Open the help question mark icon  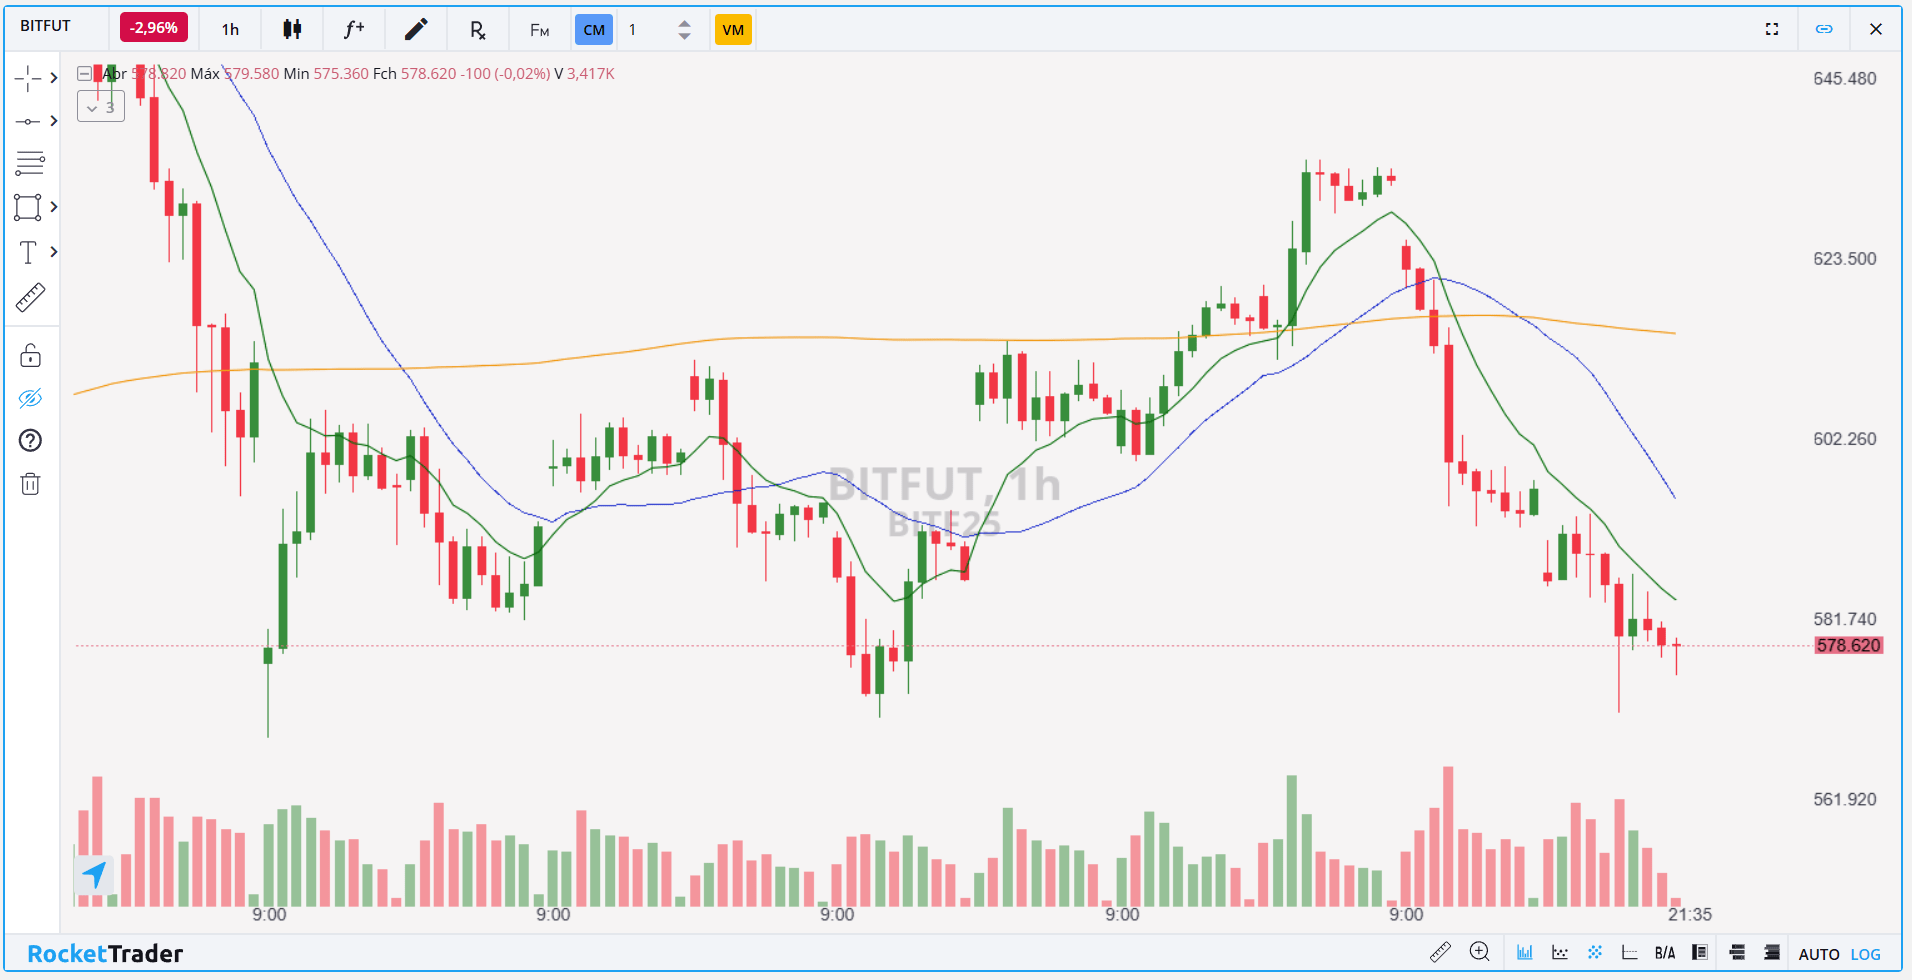[x=30, y=440]
